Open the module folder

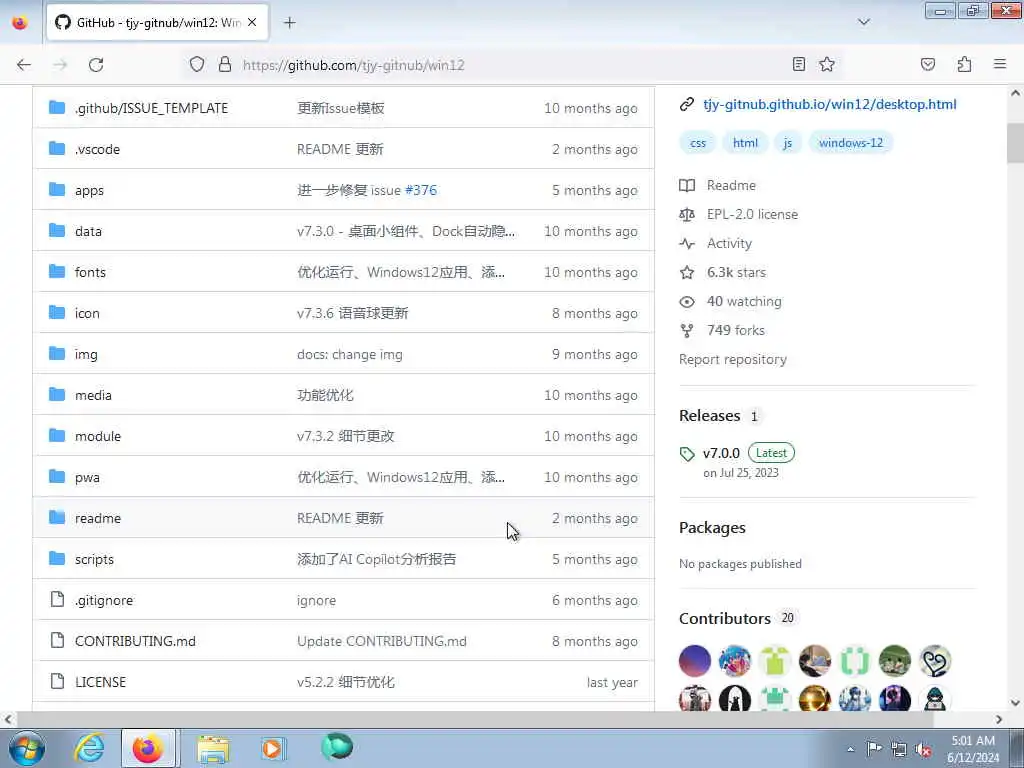coord(98,436)
